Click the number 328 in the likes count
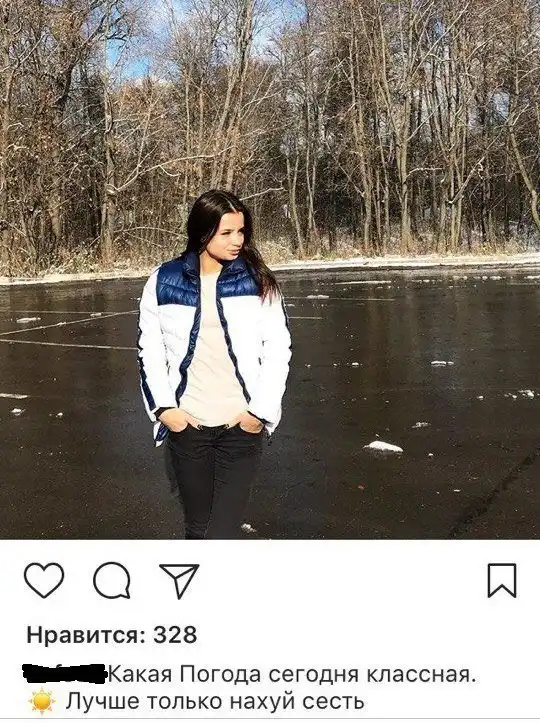 point(175,634)
